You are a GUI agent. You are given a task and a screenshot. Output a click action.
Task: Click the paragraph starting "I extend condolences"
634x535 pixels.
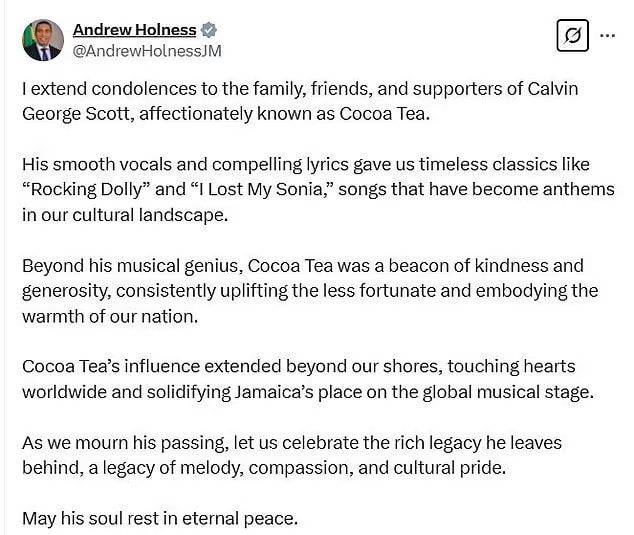point(300,101)
